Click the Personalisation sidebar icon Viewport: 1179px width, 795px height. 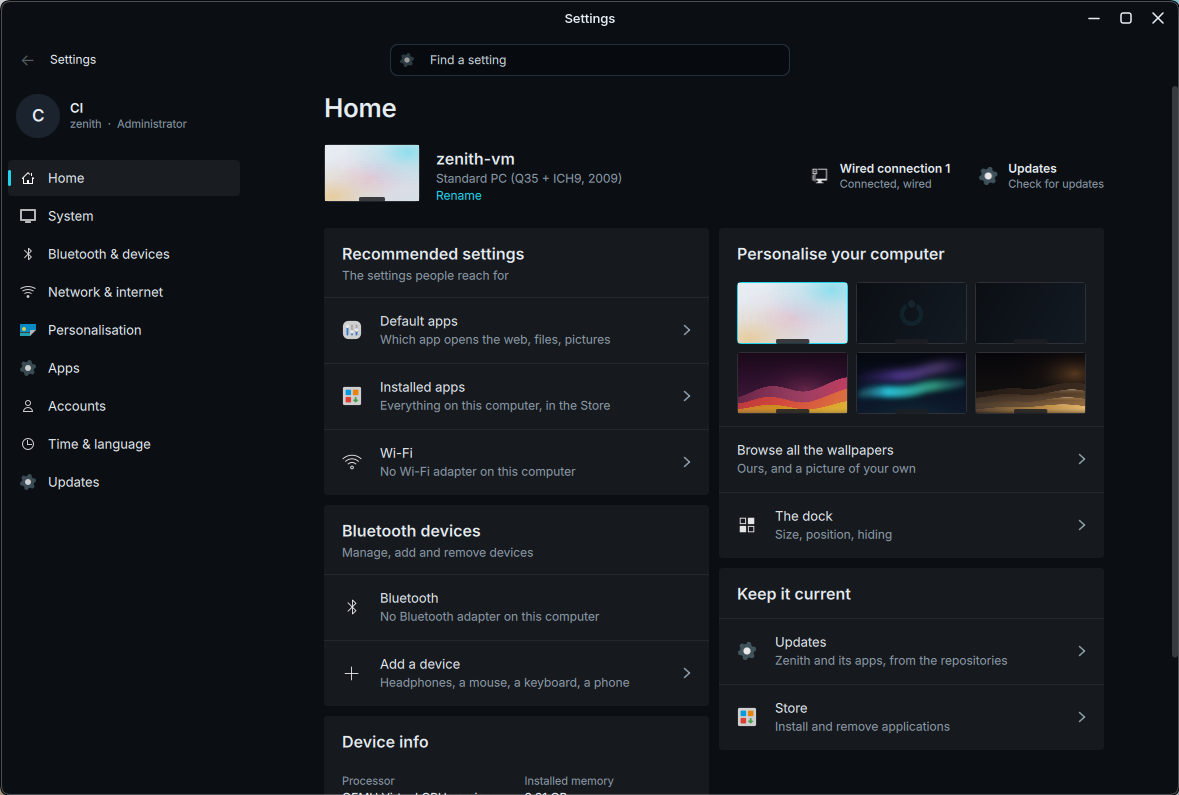point(28,330)
